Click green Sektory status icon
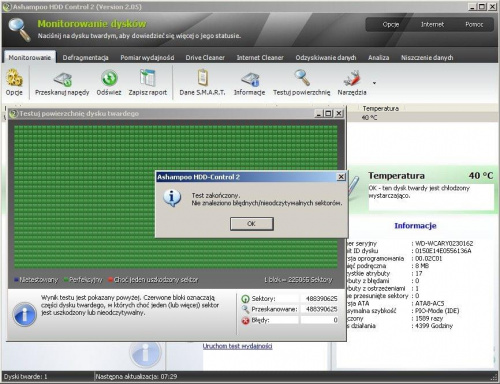Image resolution: width=500 pixels, height=384 pixels. pos(245,299)
